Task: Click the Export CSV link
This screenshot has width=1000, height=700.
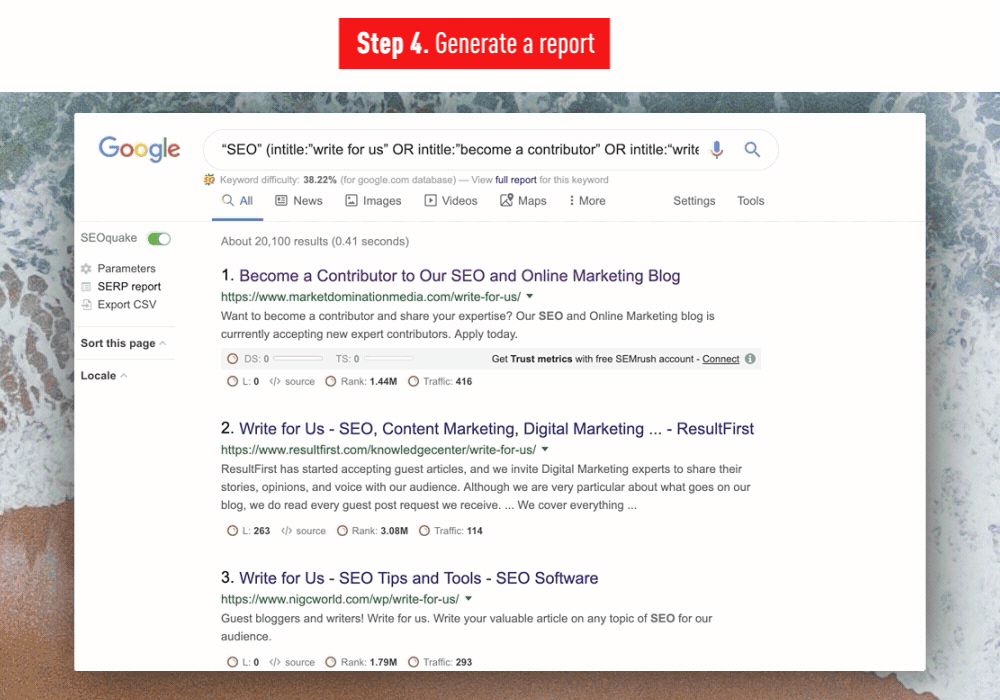Action: 127,305
